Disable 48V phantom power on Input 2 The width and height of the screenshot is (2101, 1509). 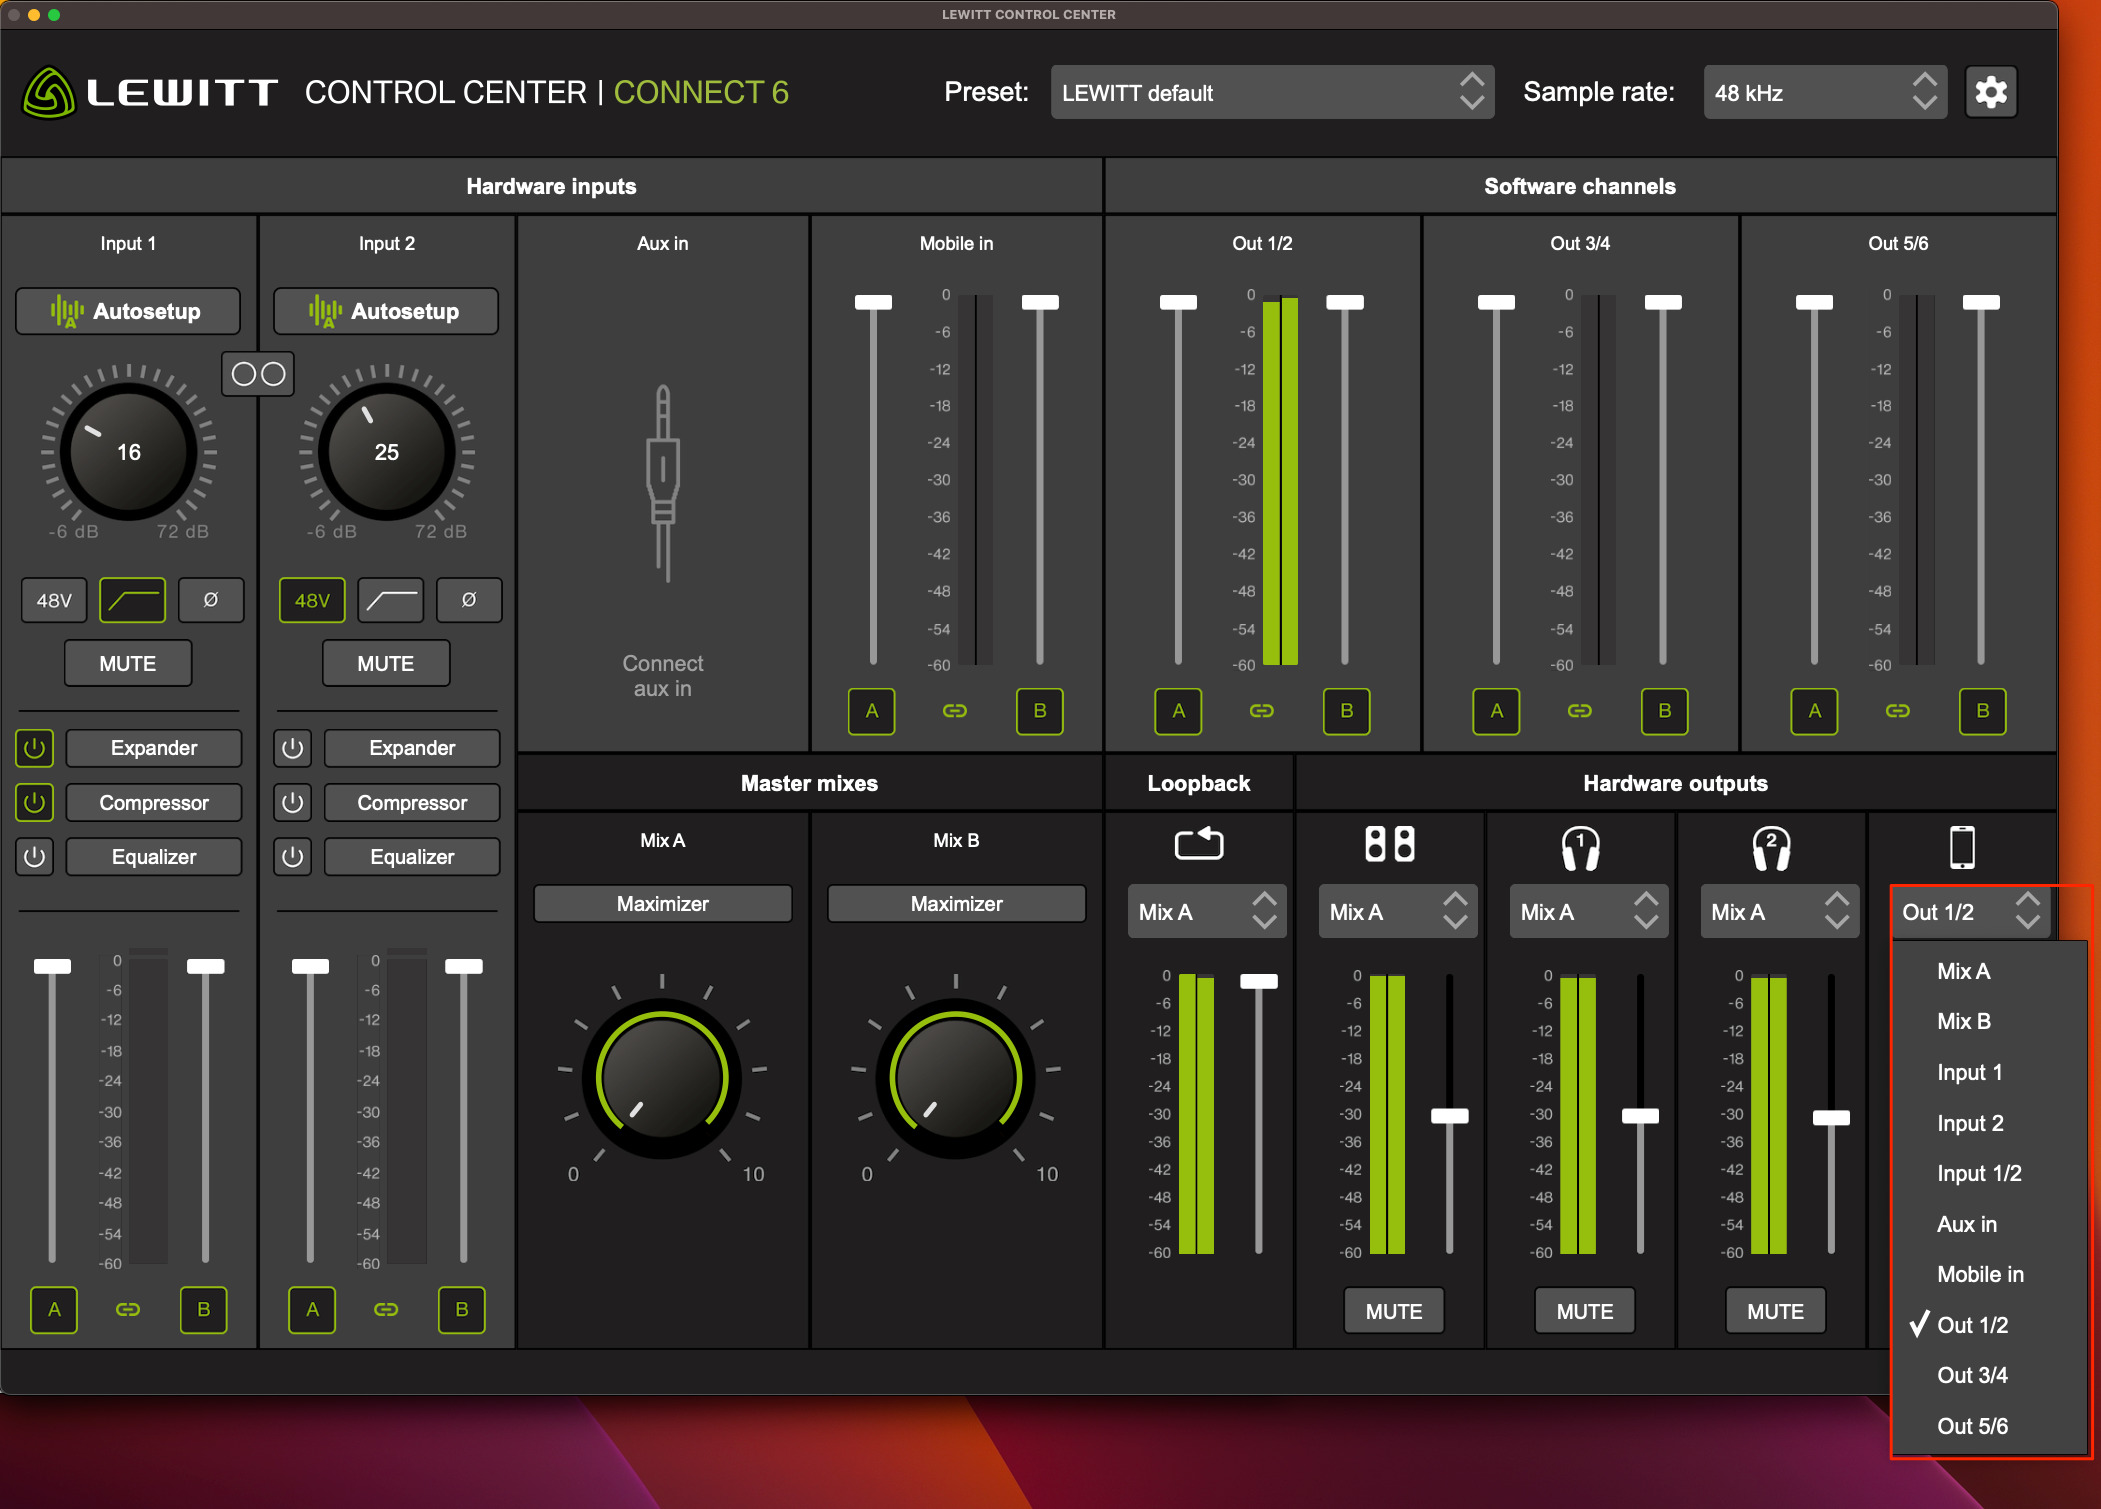pos(312,600)
